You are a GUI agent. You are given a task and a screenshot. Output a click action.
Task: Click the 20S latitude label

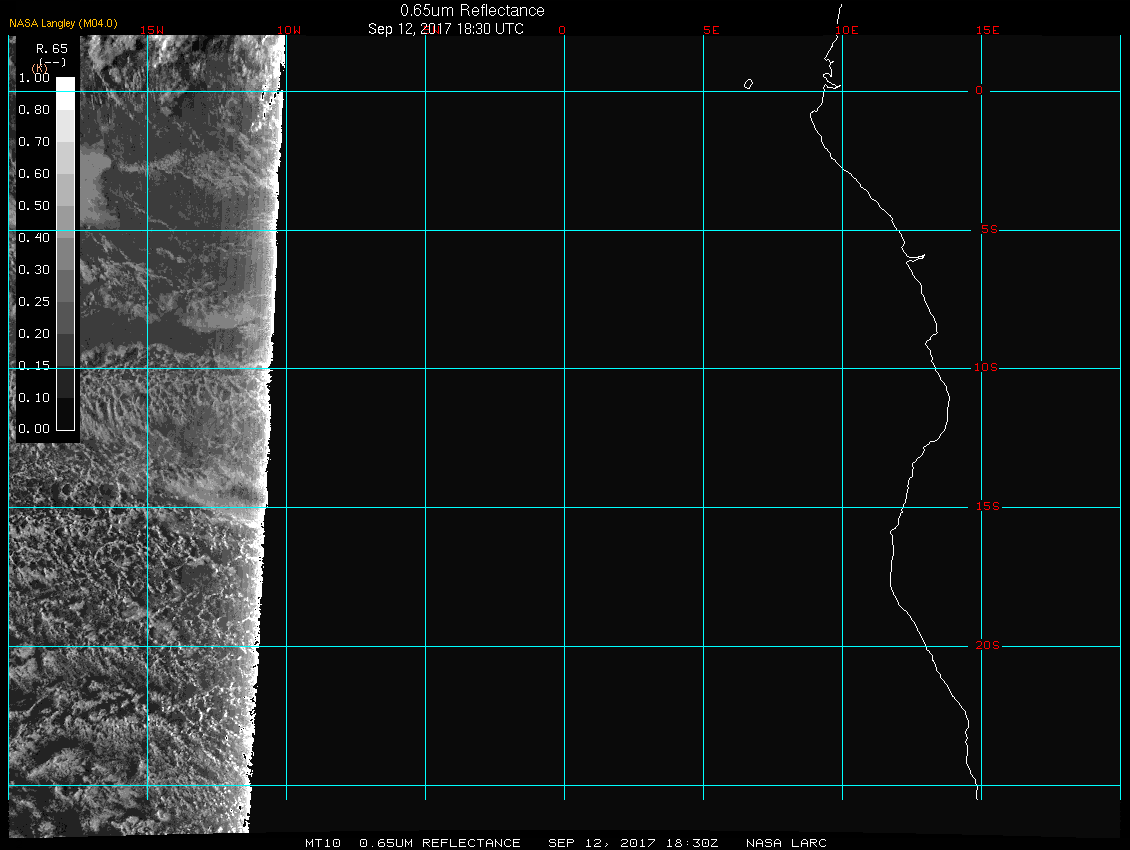pyautogui.click(x=987, y=645)
